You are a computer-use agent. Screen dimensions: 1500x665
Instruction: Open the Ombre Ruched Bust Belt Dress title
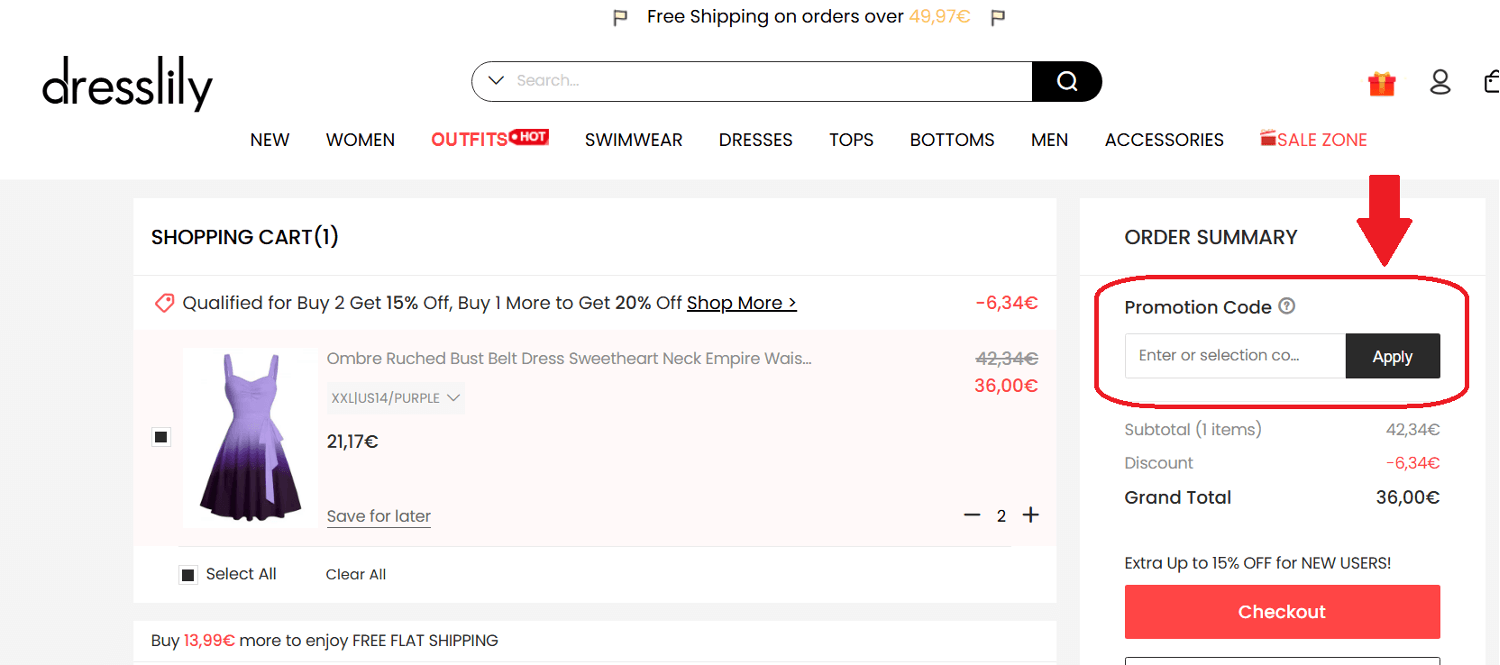pos(569,358)
